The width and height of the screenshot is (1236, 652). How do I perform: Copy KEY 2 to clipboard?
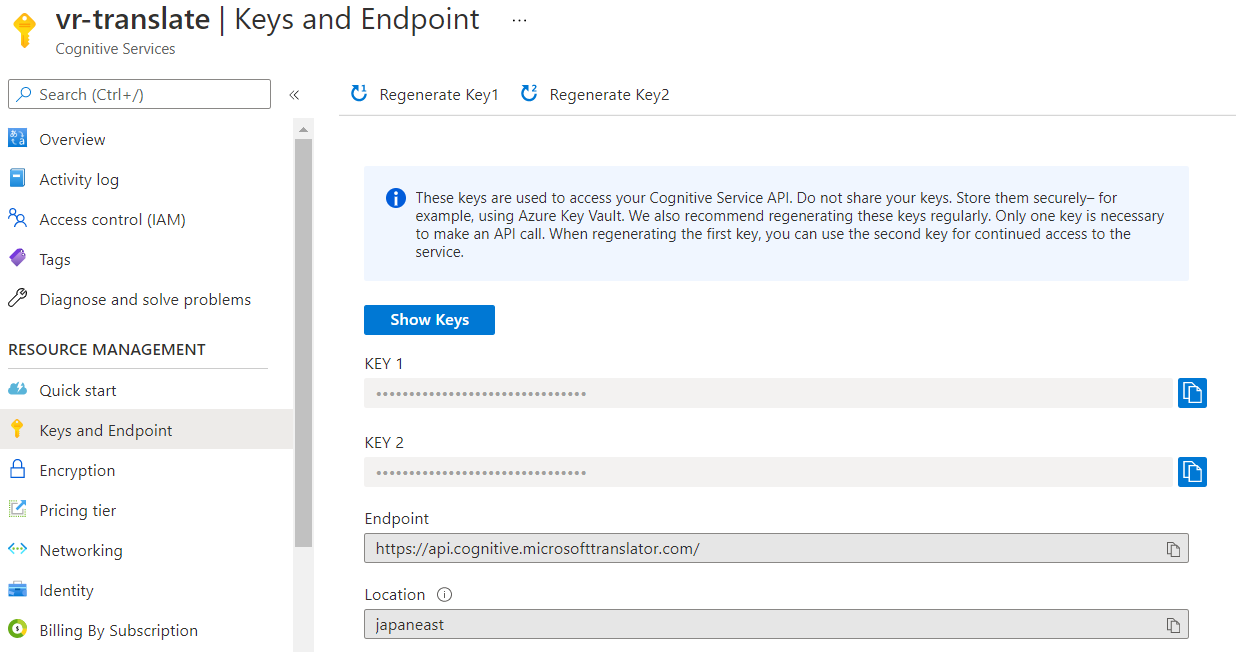point(1192,471)
